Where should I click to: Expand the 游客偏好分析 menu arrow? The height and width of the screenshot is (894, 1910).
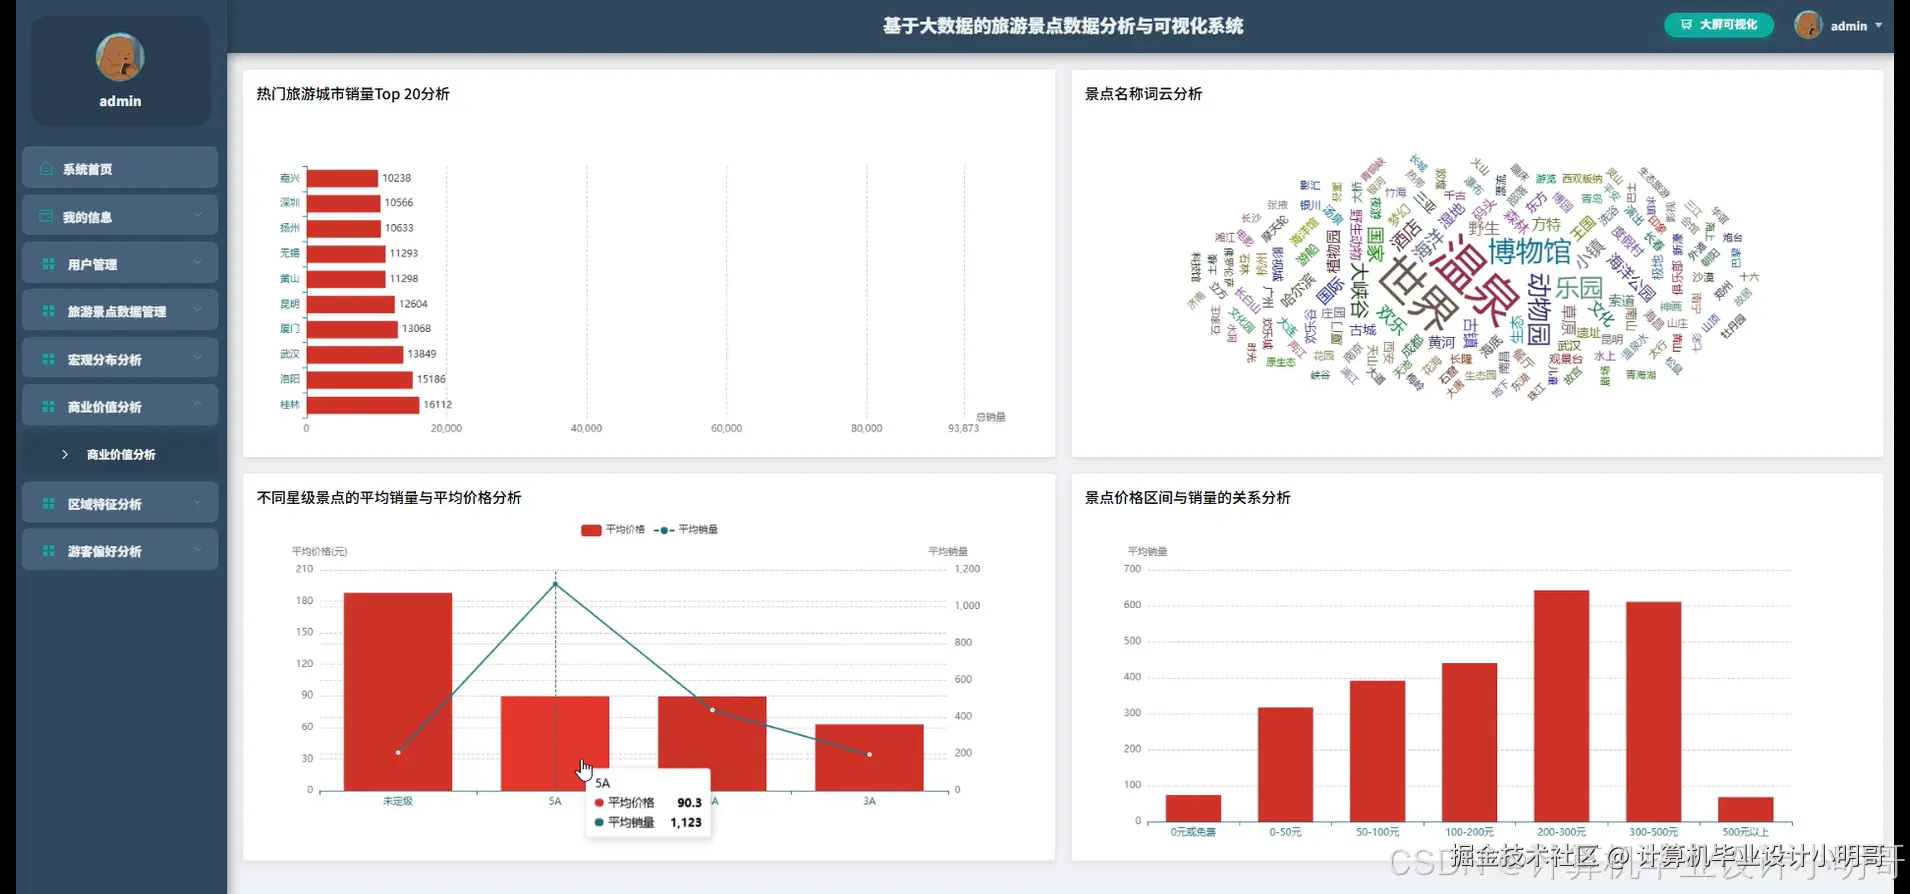click(197, 550)
